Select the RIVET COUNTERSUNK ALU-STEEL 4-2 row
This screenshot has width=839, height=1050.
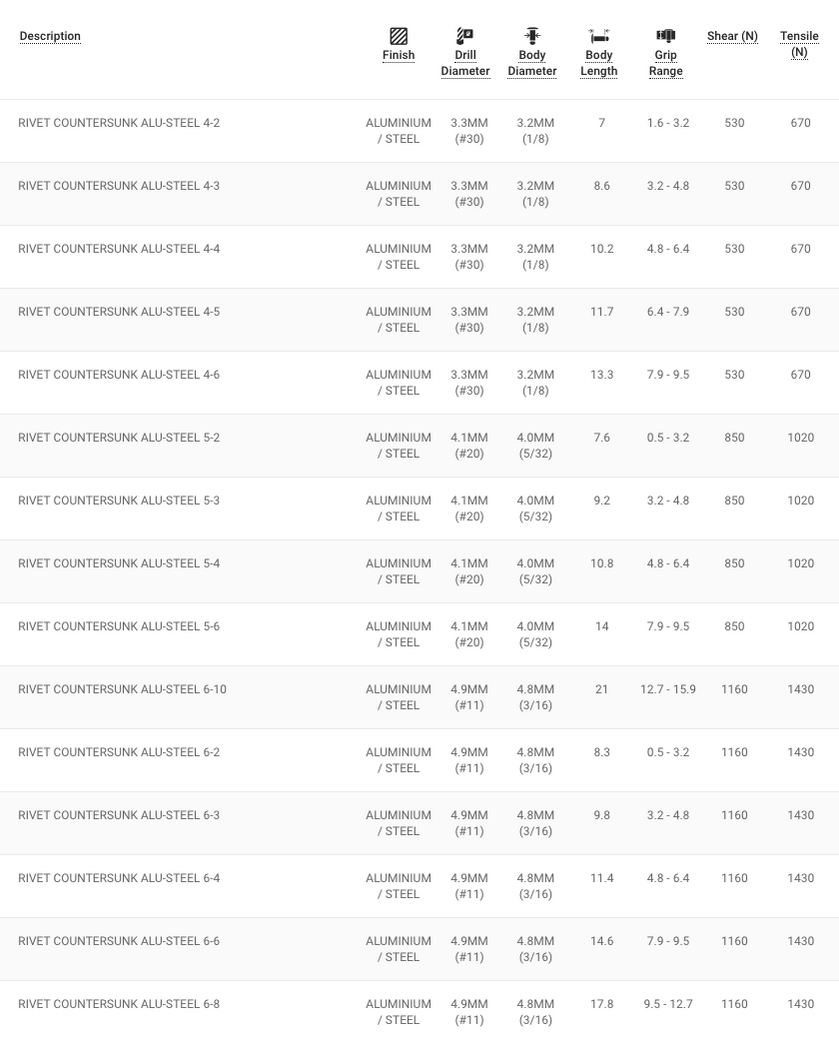pyautogui.click(x=419, y=131)
